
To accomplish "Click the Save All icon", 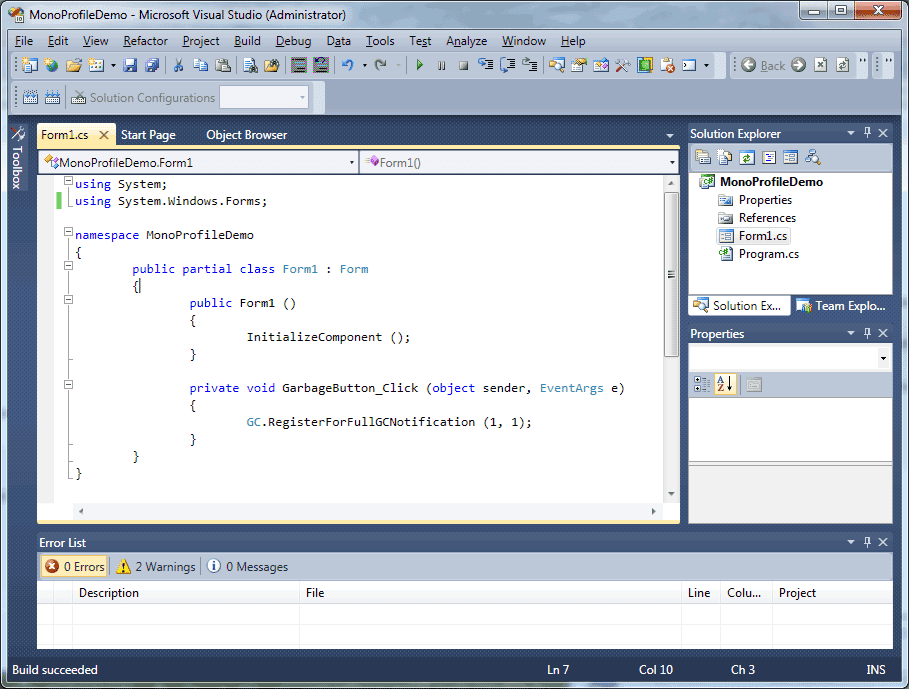I will tap(152, 65).
